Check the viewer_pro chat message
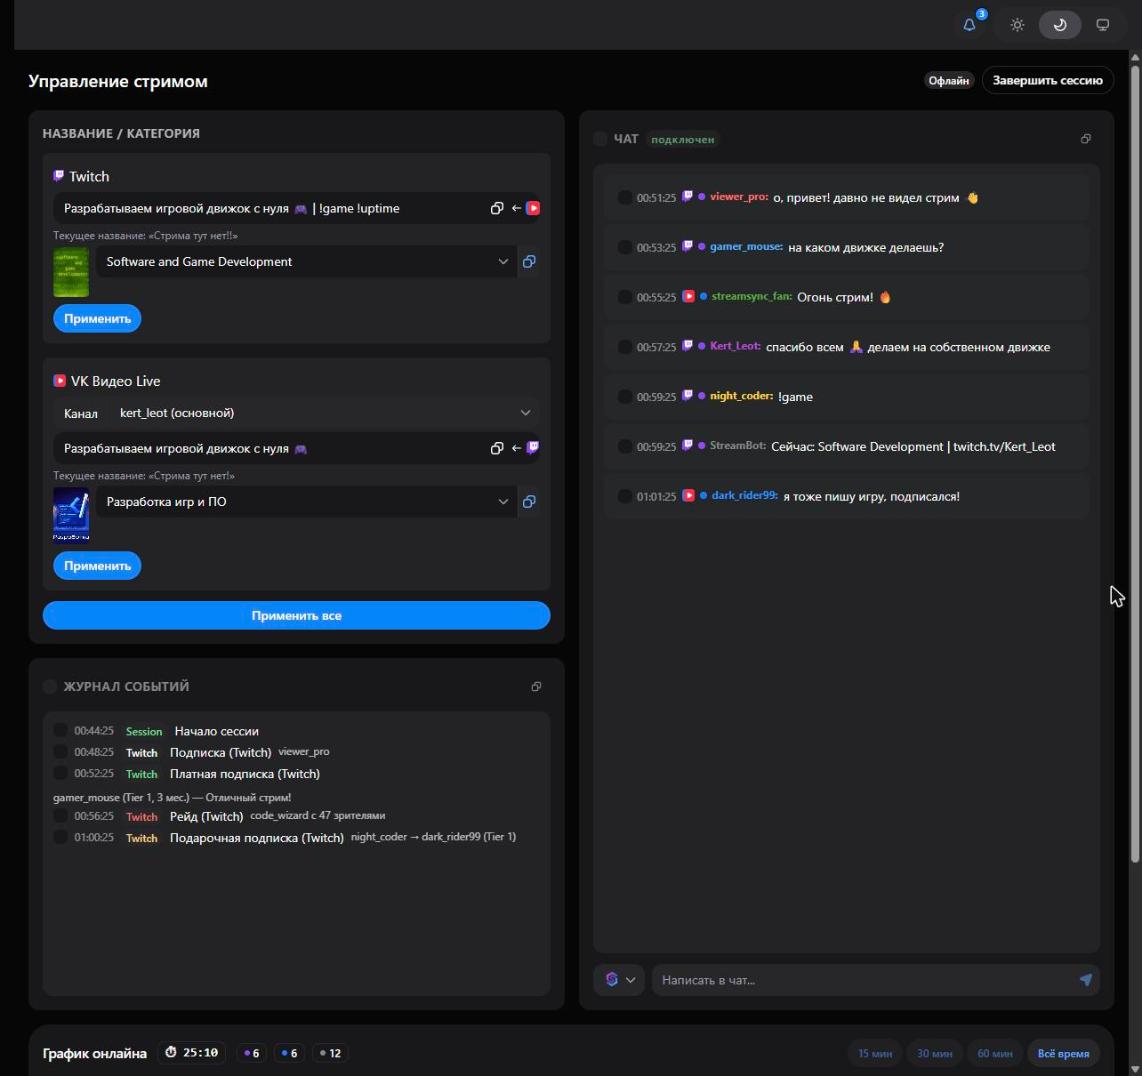1142x1076 pixels. point(624,197)
